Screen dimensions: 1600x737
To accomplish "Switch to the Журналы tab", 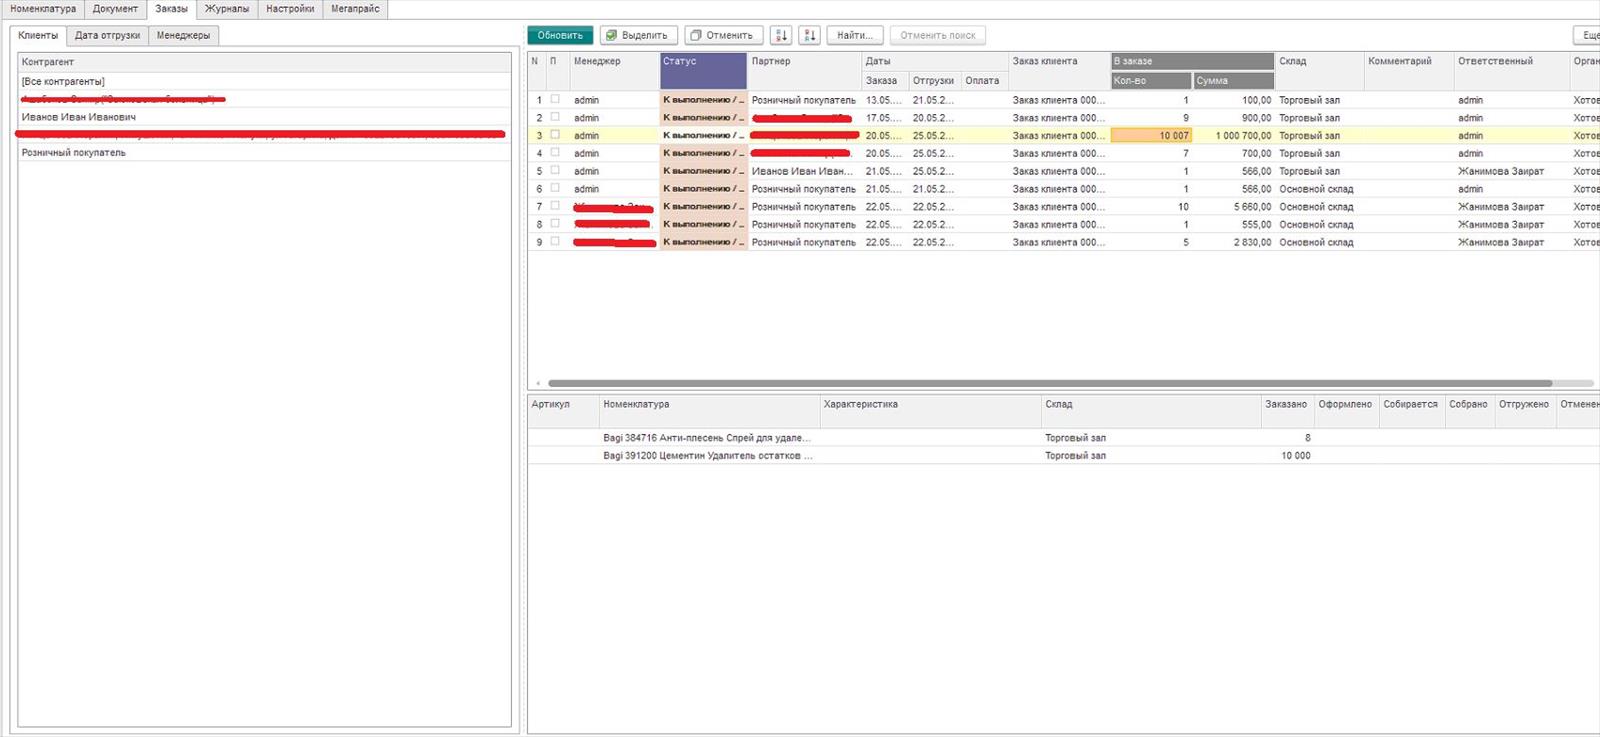I will coord(227,9).
